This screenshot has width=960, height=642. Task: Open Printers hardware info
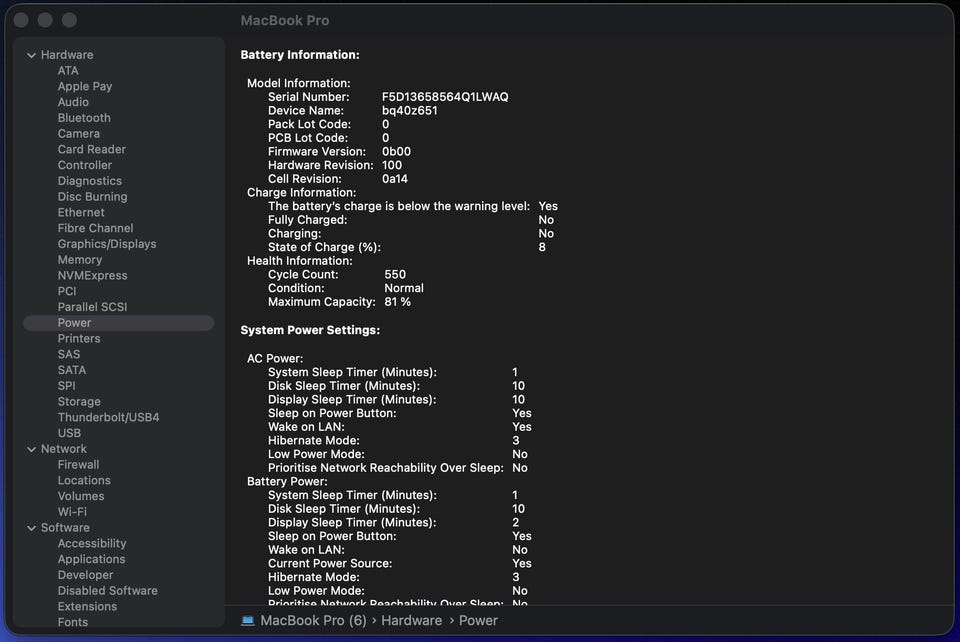click(78, 338)
